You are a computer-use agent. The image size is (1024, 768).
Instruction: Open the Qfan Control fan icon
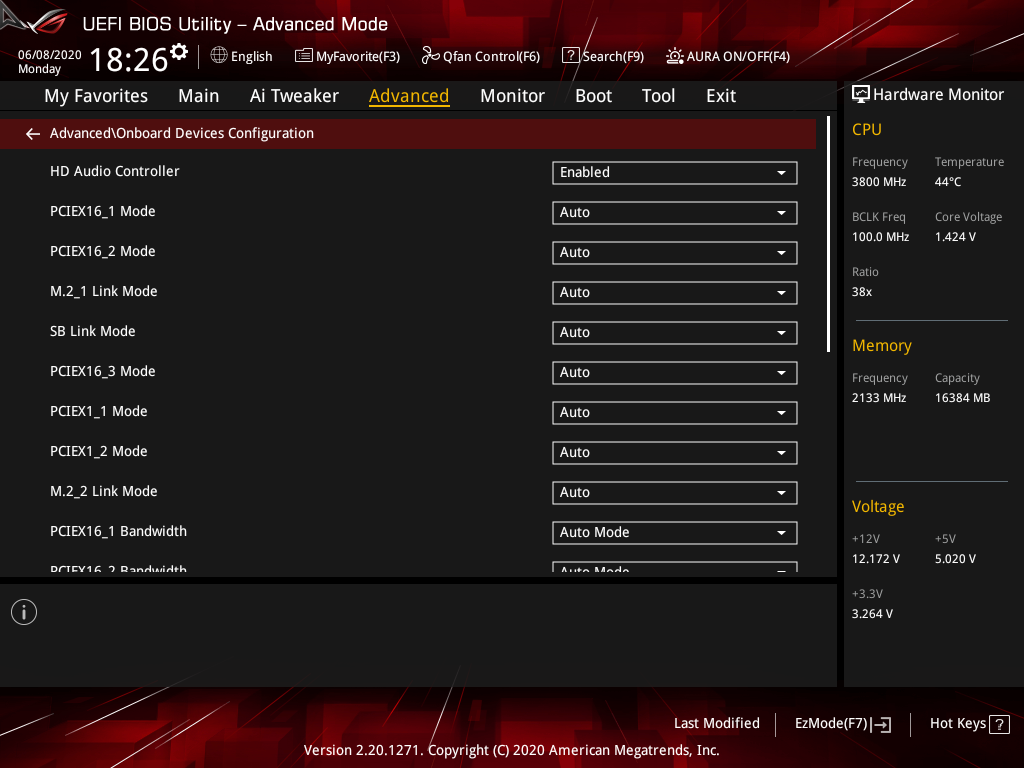430,56
